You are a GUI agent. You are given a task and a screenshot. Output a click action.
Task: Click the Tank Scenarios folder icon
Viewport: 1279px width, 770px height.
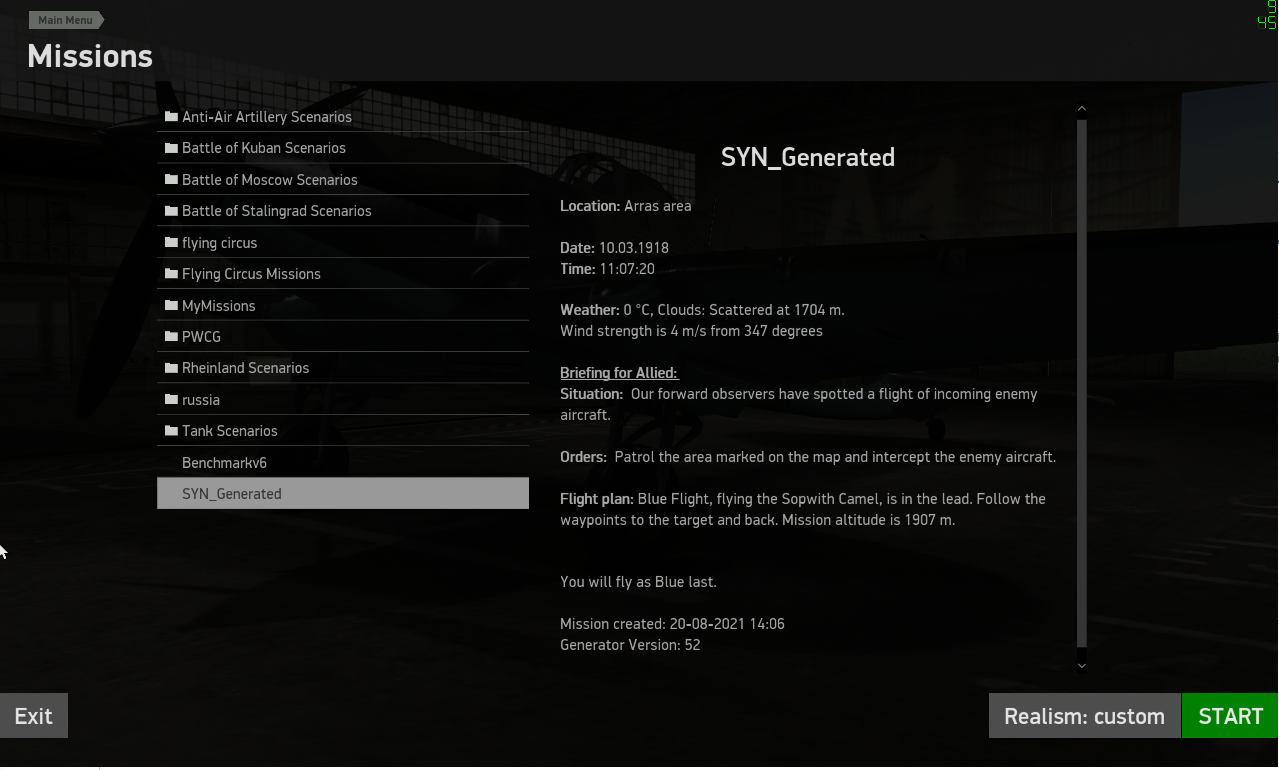coord(171,430)
